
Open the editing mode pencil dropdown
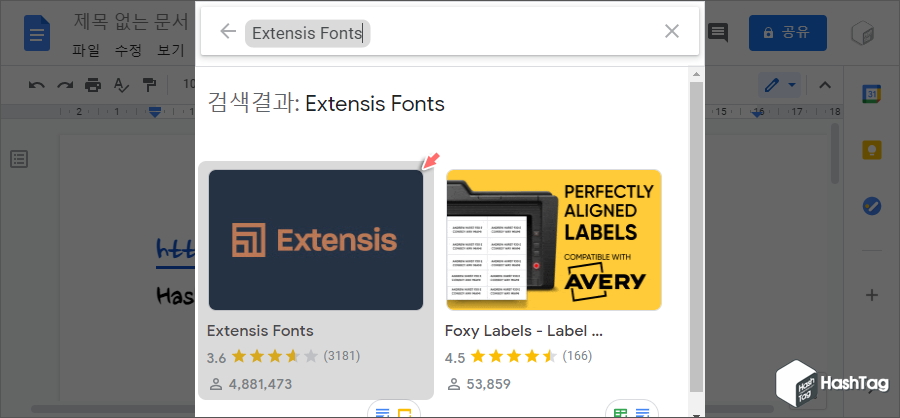click(779, 86)
